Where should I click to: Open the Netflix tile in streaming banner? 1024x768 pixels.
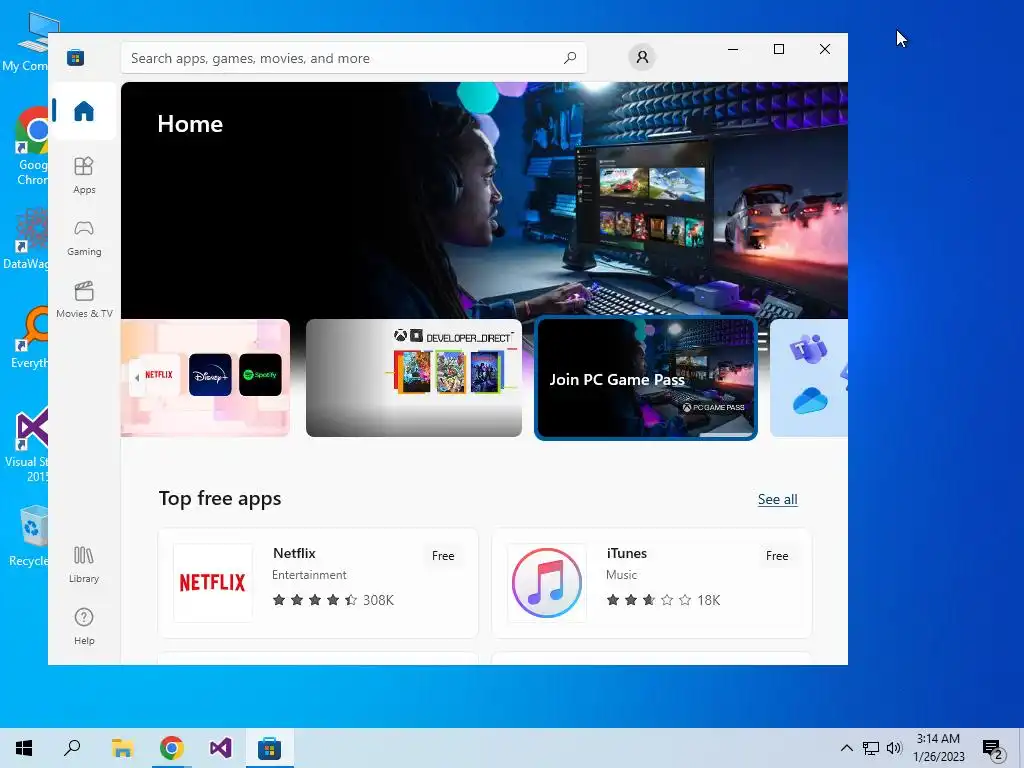[159, 375]
